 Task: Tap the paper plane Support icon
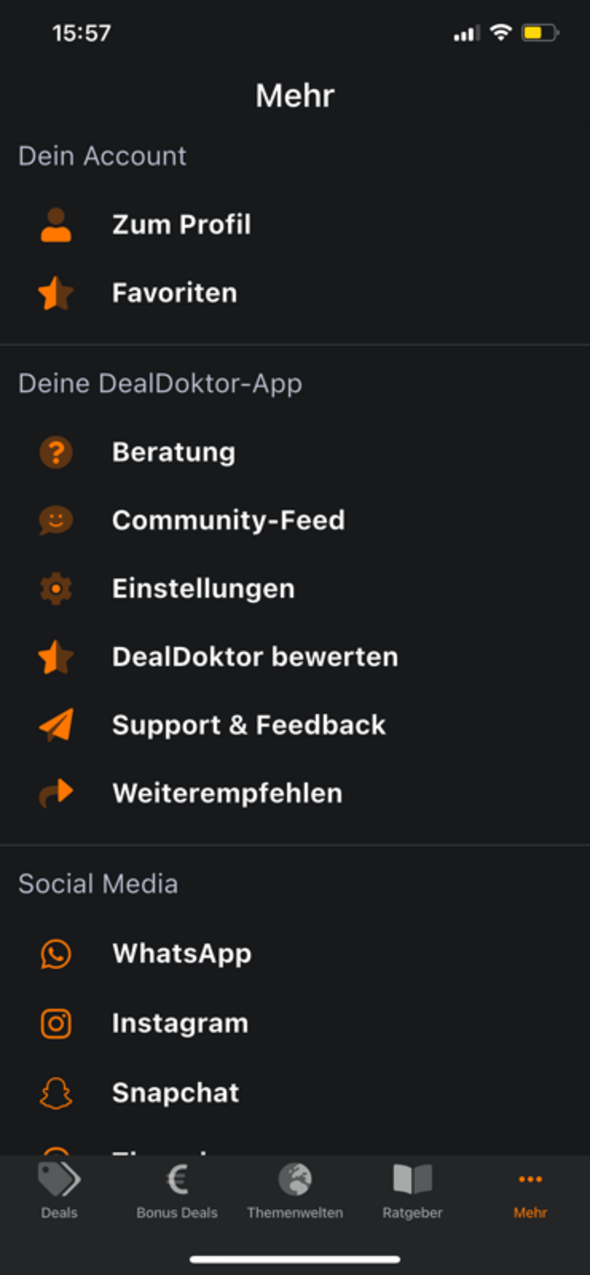pos(56,725)
